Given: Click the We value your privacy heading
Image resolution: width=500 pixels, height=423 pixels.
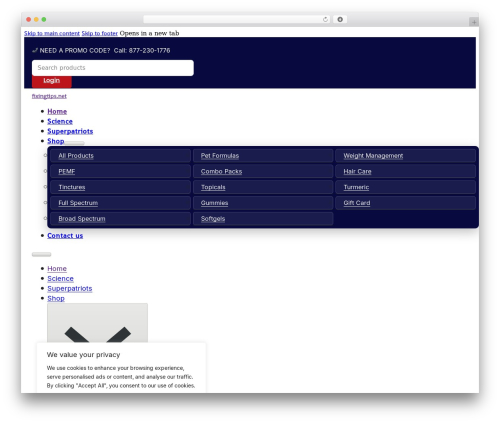Looking at the screenshot, I should click(x=83, y=355).
